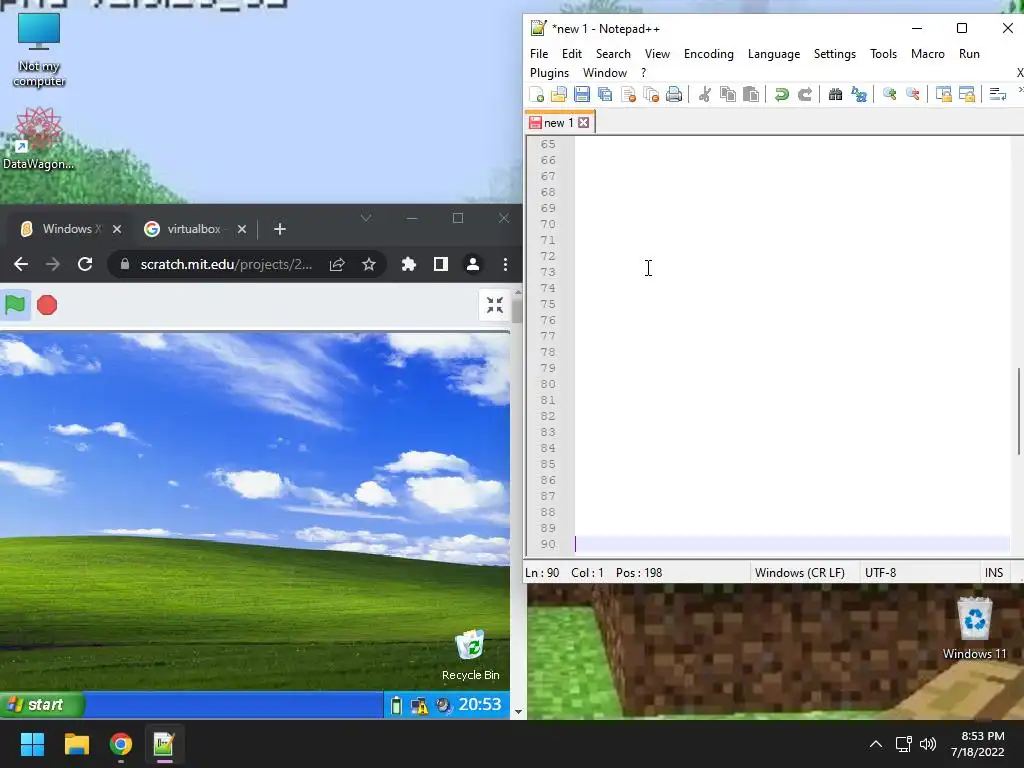Open the Chrome three-dot menu
Viewport: 1024px width, 768px height.
[505, 264]
